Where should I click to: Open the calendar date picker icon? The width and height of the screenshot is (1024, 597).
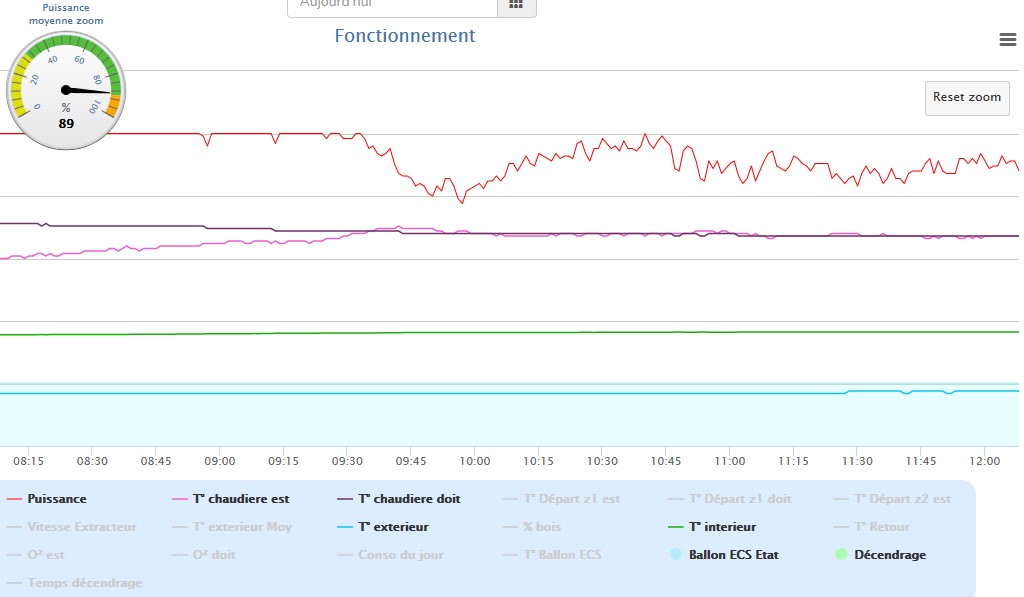coord(516,5)
